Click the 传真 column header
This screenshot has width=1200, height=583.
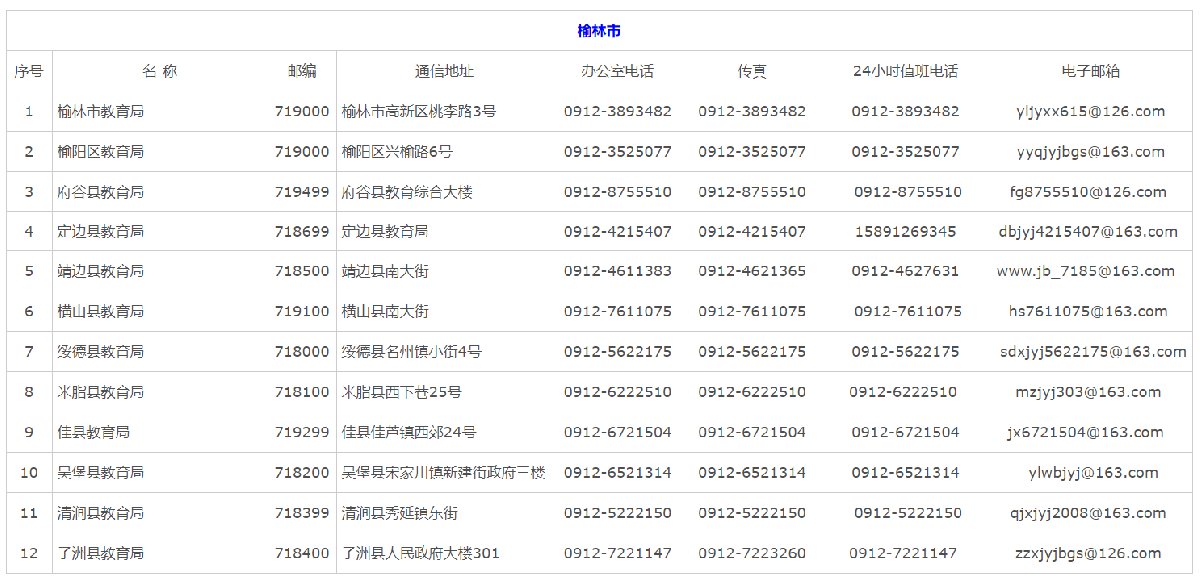pos(752,71)
